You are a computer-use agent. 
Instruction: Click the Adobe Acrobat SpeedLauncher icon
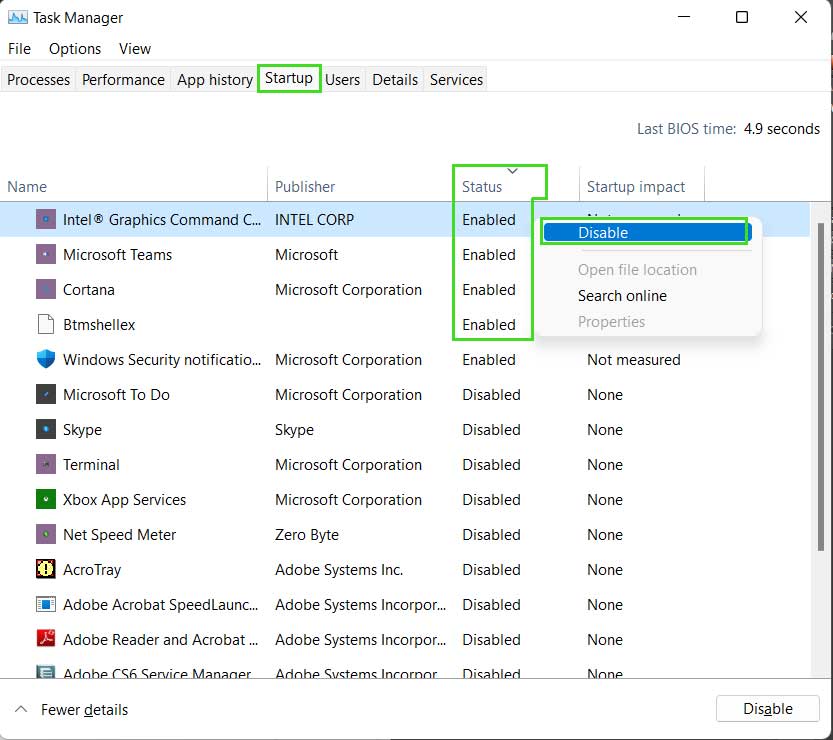(46, 605)
